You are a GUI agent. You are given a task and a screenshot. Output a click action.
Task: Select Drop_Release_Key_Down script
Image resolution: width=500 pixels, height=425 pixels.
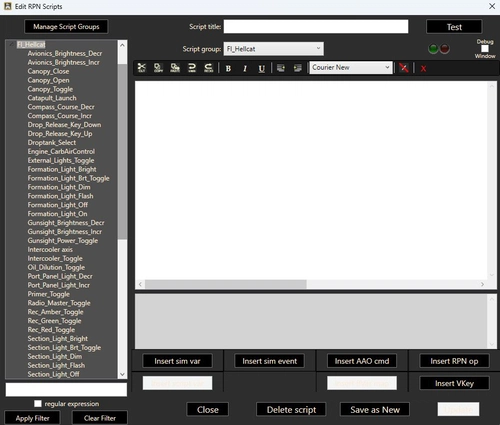coord(64,125)
